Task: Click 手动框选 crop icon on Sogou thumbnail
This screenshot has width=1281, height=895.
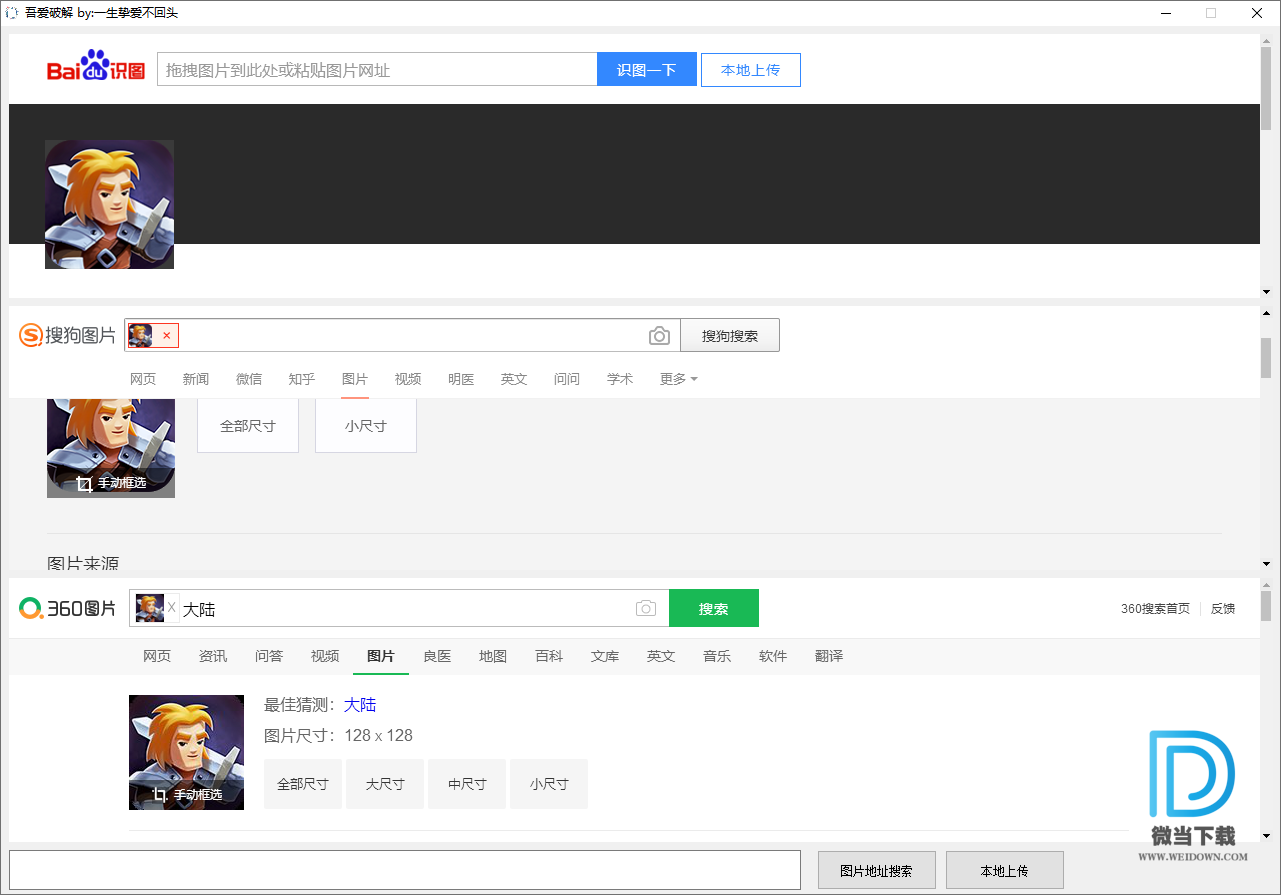Action: 85,484
